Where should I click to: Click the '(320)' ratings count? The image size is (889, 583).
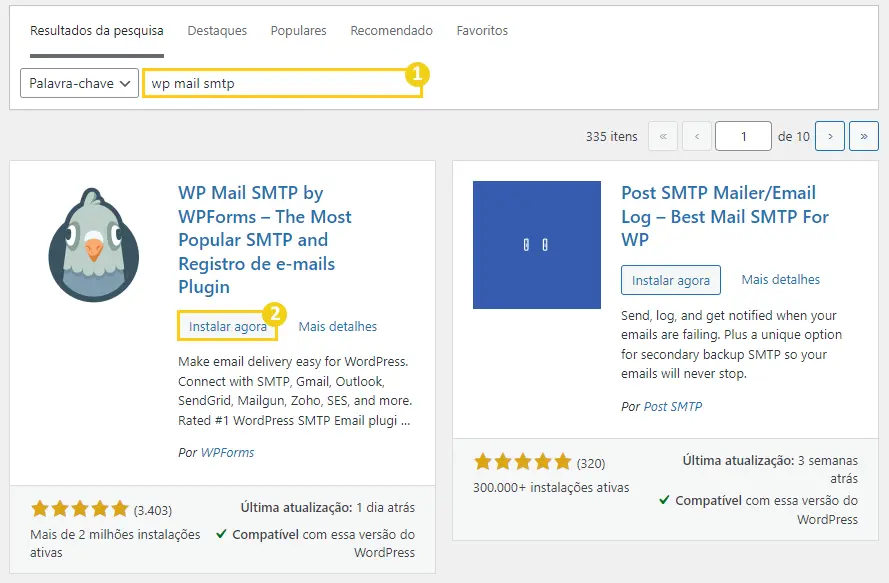click(x=591, y=463)
